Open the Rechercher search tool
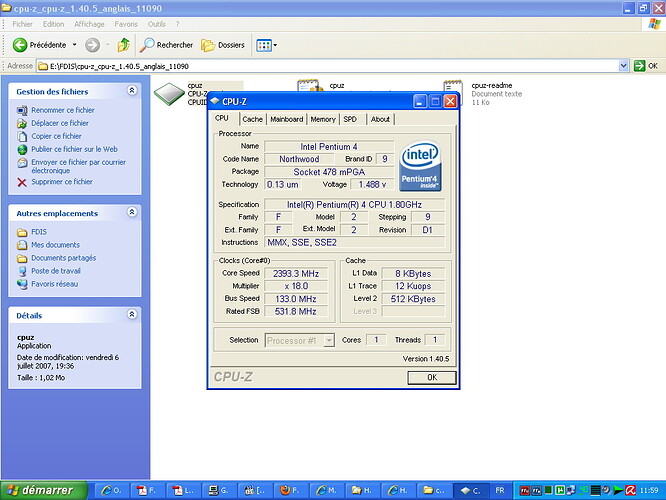This screenshot has width=666, height=500. point(166,45)
